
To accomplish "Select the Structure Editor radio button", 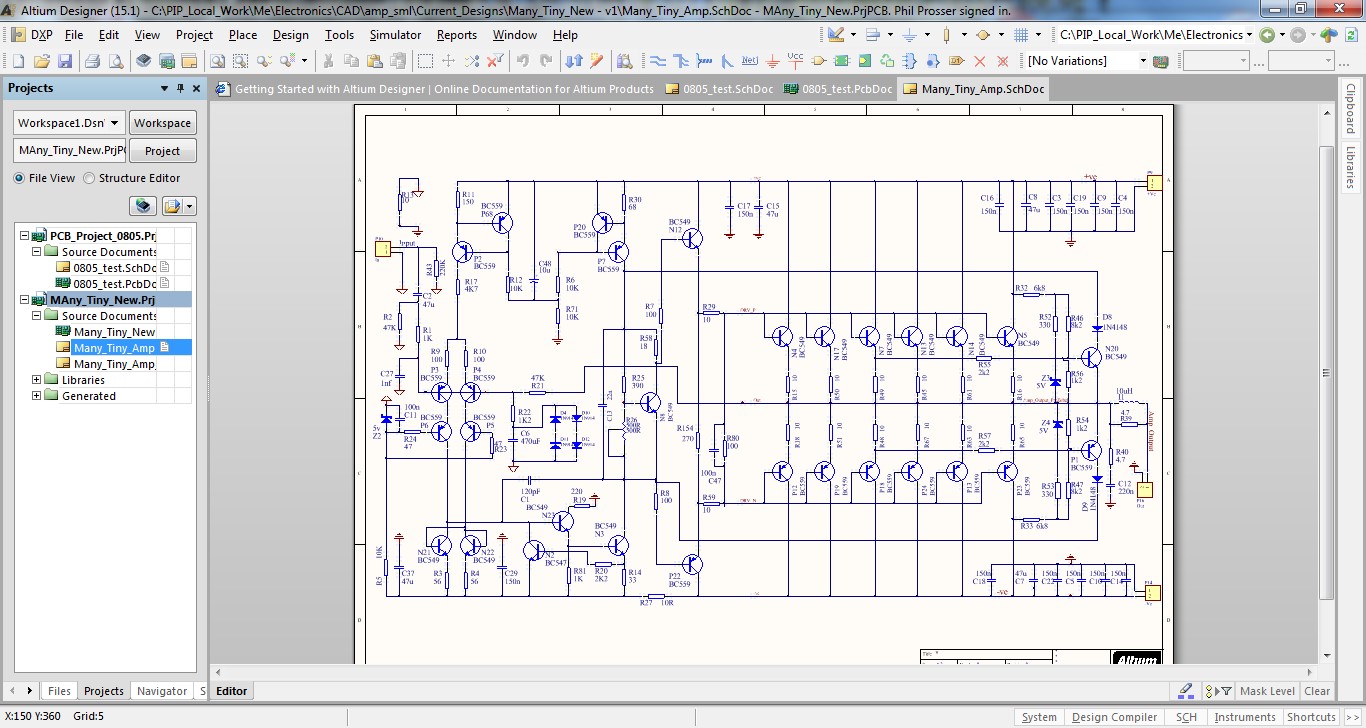I will pyautogui.click(x=89, y=178).
